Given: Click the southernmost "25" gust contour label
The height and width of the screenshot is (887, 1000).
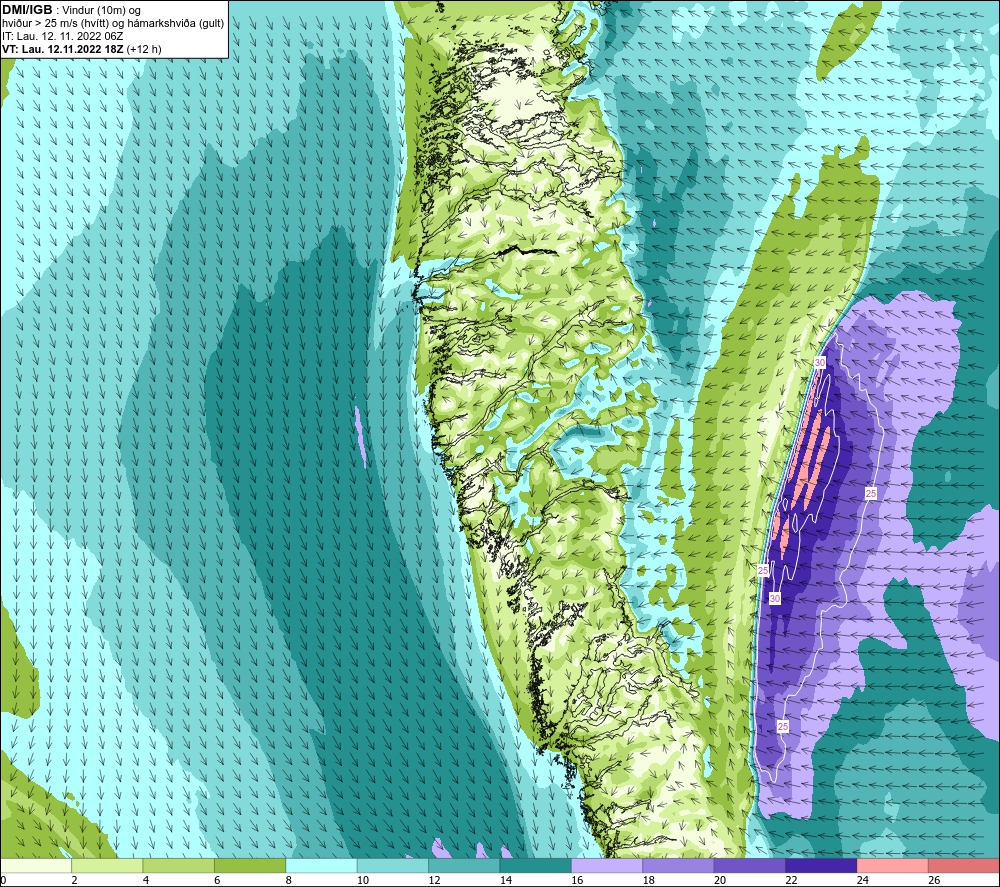Looking at the screenshot, I should pos(783,726).
